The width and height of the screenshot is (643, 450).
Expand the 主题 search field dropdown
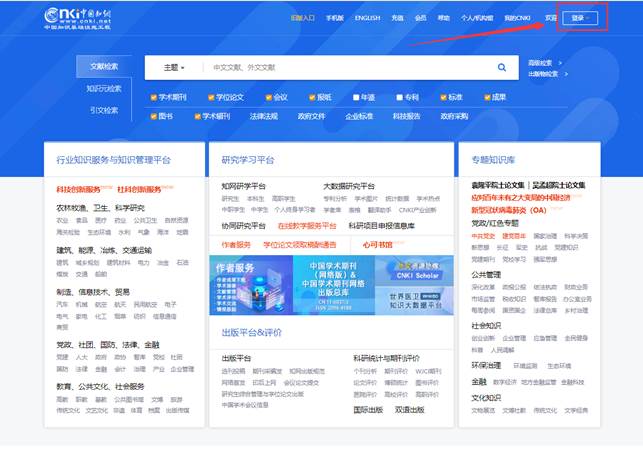click(174, 67)
